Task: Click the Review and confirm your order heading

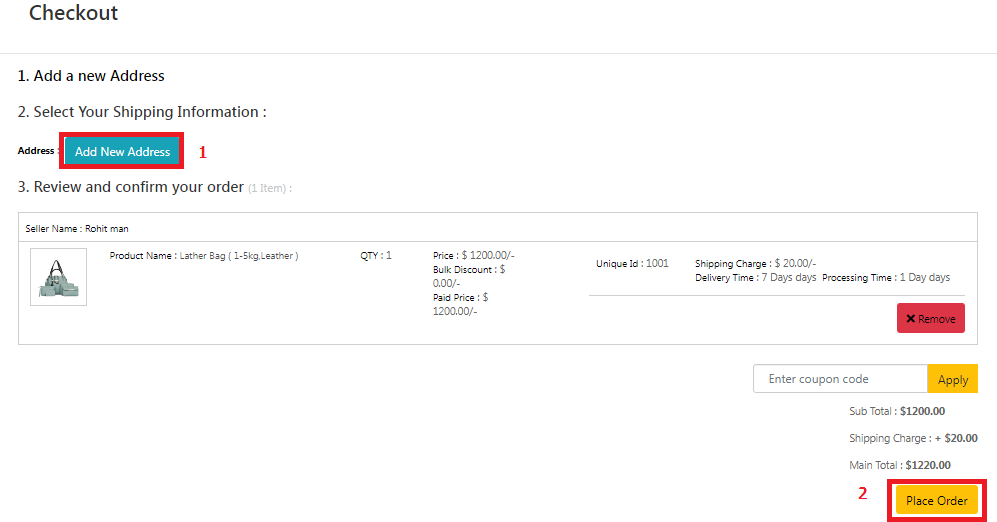Action: (131, 187)
